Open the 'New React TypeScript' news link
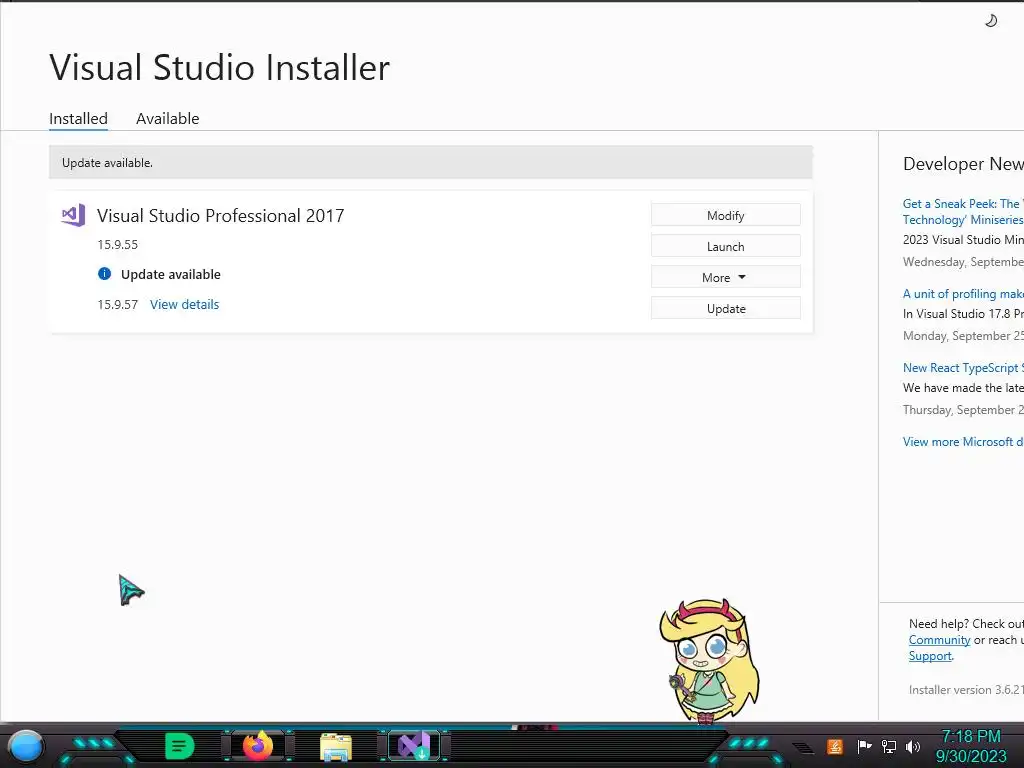Image resolution: width=1024 pixels, height=768 pixels. (963, 368)
